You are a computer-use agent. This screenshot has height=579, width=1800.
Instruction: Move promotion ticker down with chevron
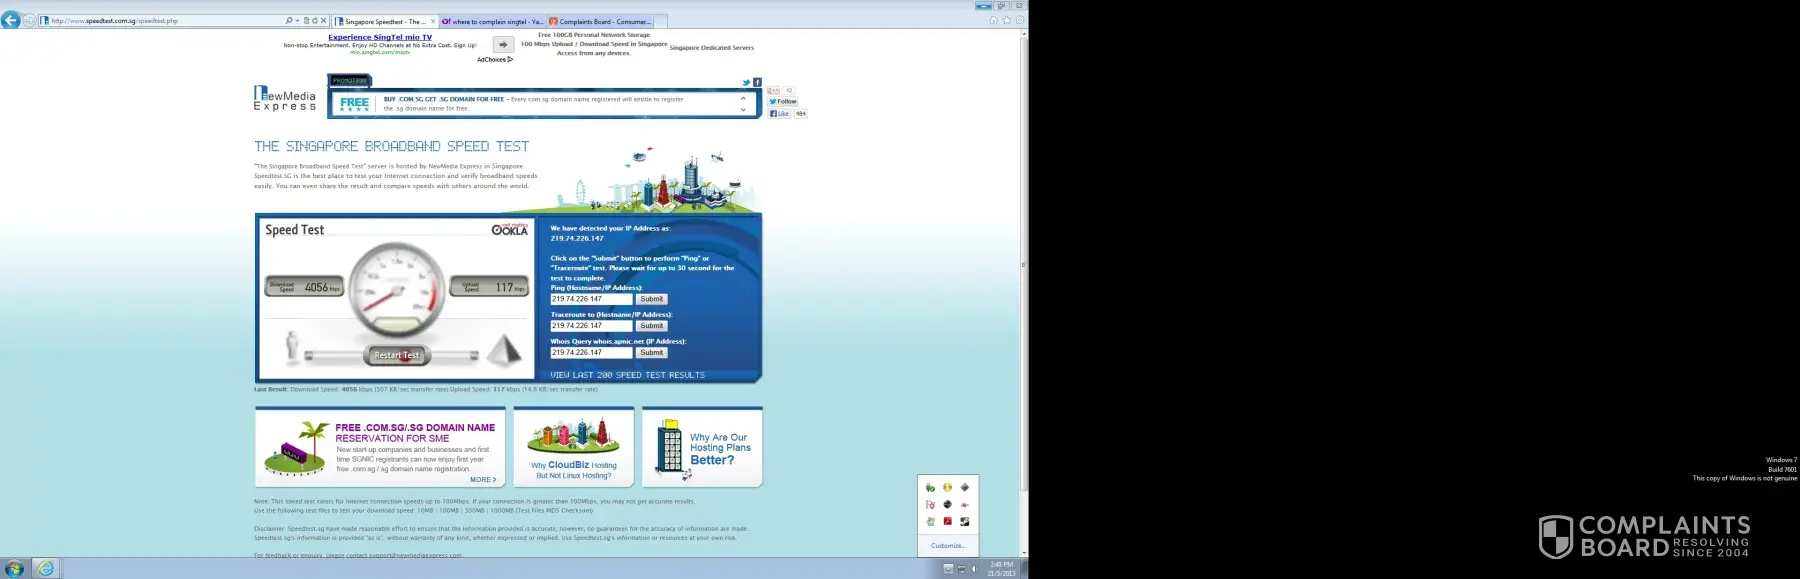coord(743,110)
